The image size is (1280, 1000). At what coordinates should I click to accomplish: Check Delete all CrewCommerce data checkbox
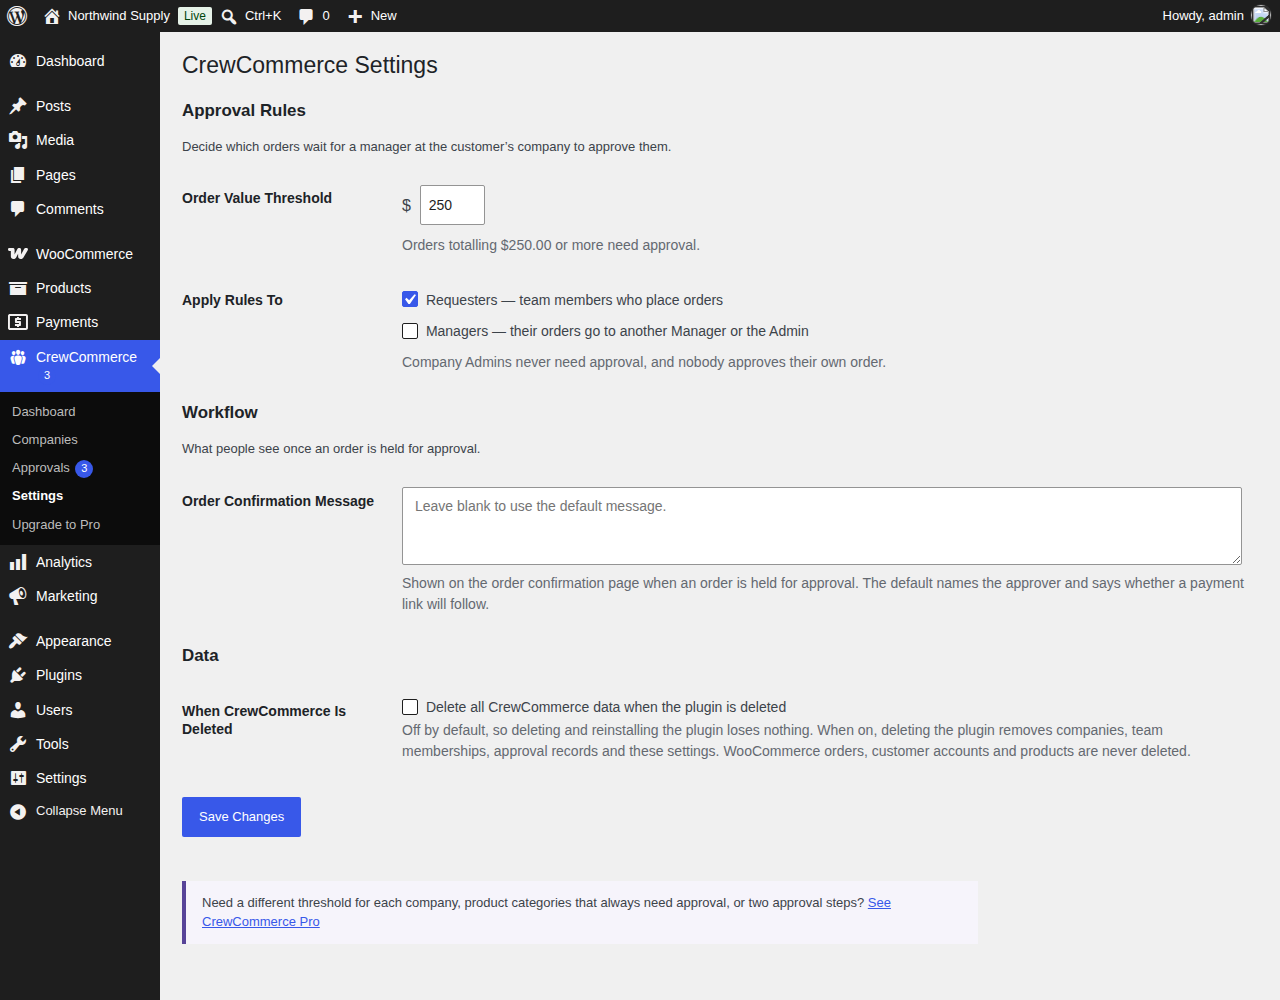click(410, 707)
